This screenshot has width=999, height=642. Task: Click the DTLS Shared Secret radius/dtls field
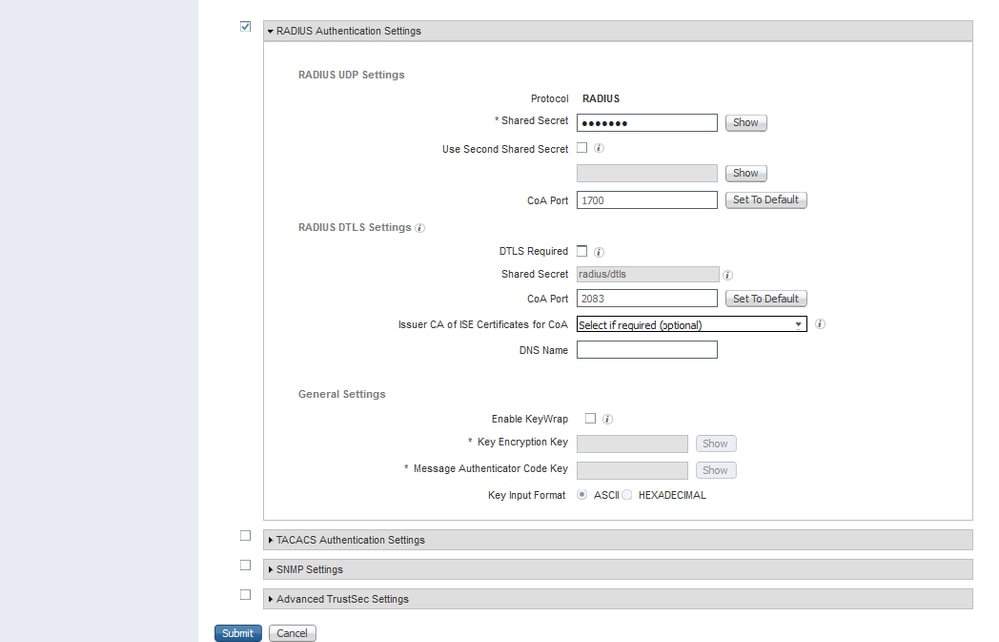pos(648,275)
